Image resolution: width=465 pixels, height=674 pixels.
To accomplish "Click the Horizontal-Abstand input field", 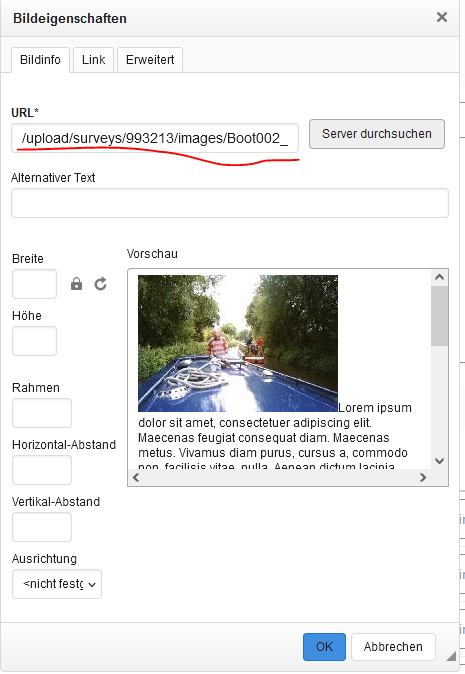I will (42, 470).
